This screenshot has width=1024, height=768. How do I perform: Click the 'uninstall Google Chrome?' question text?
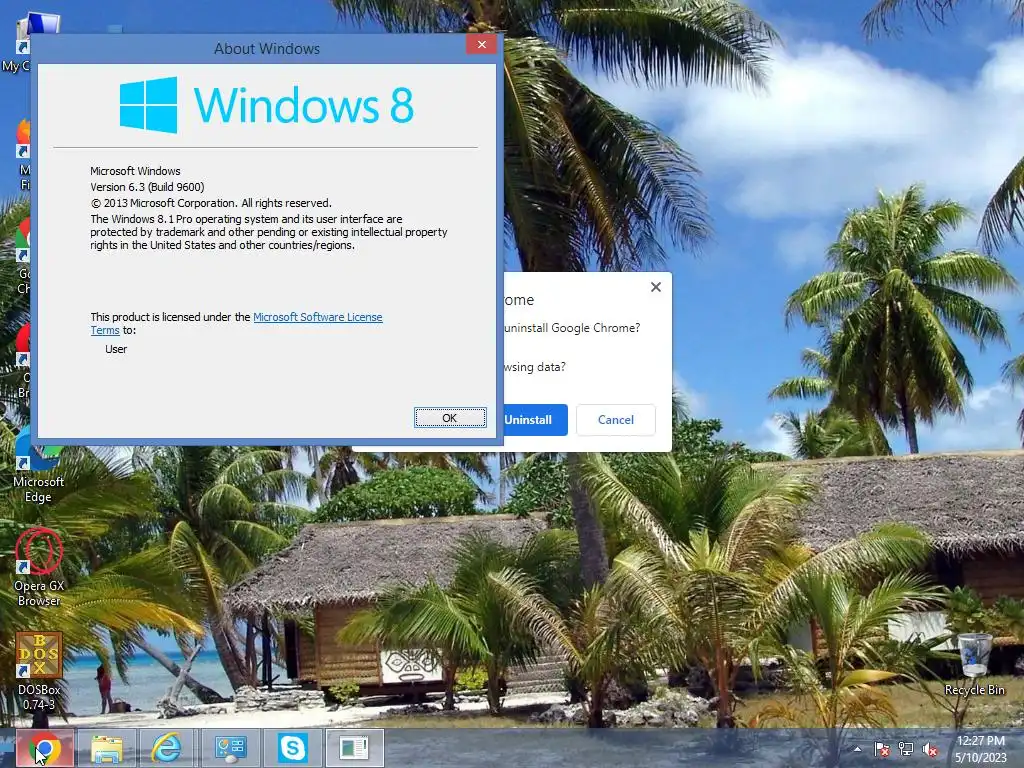[x=572, y=328]
